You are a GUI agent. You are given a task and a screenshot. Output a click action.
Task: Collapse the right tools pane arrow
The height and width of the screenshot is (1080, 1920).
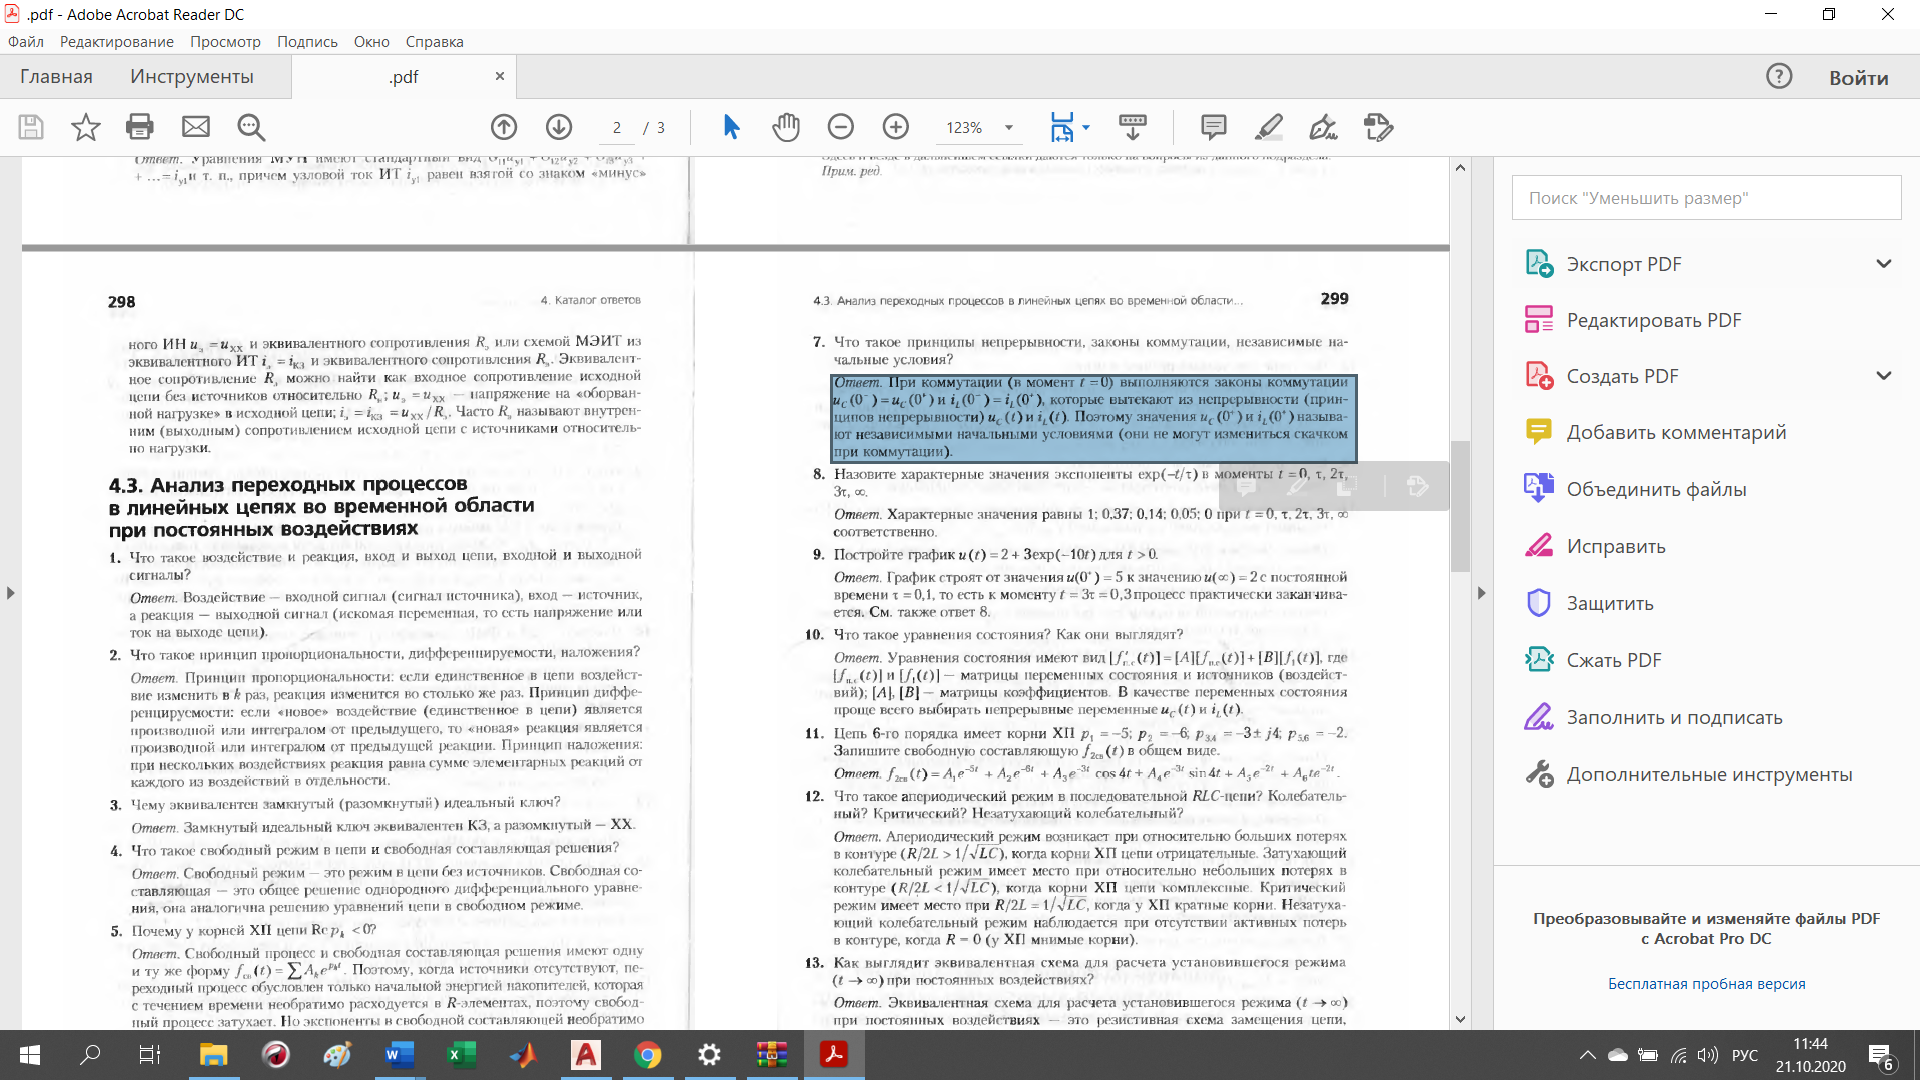(x=1482, y=593)
